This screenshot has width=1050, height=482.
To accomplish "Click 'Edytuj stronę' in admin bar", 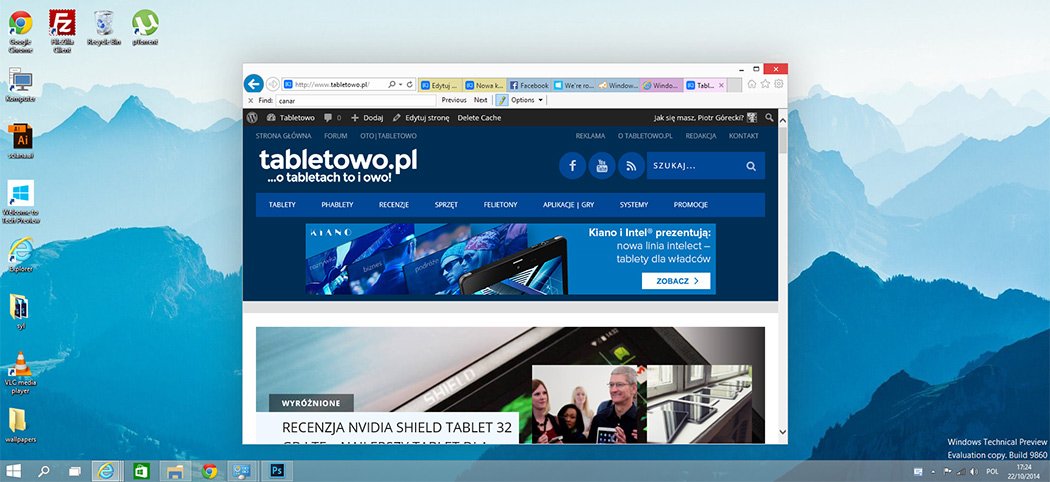I will click(x=421, y=118).
